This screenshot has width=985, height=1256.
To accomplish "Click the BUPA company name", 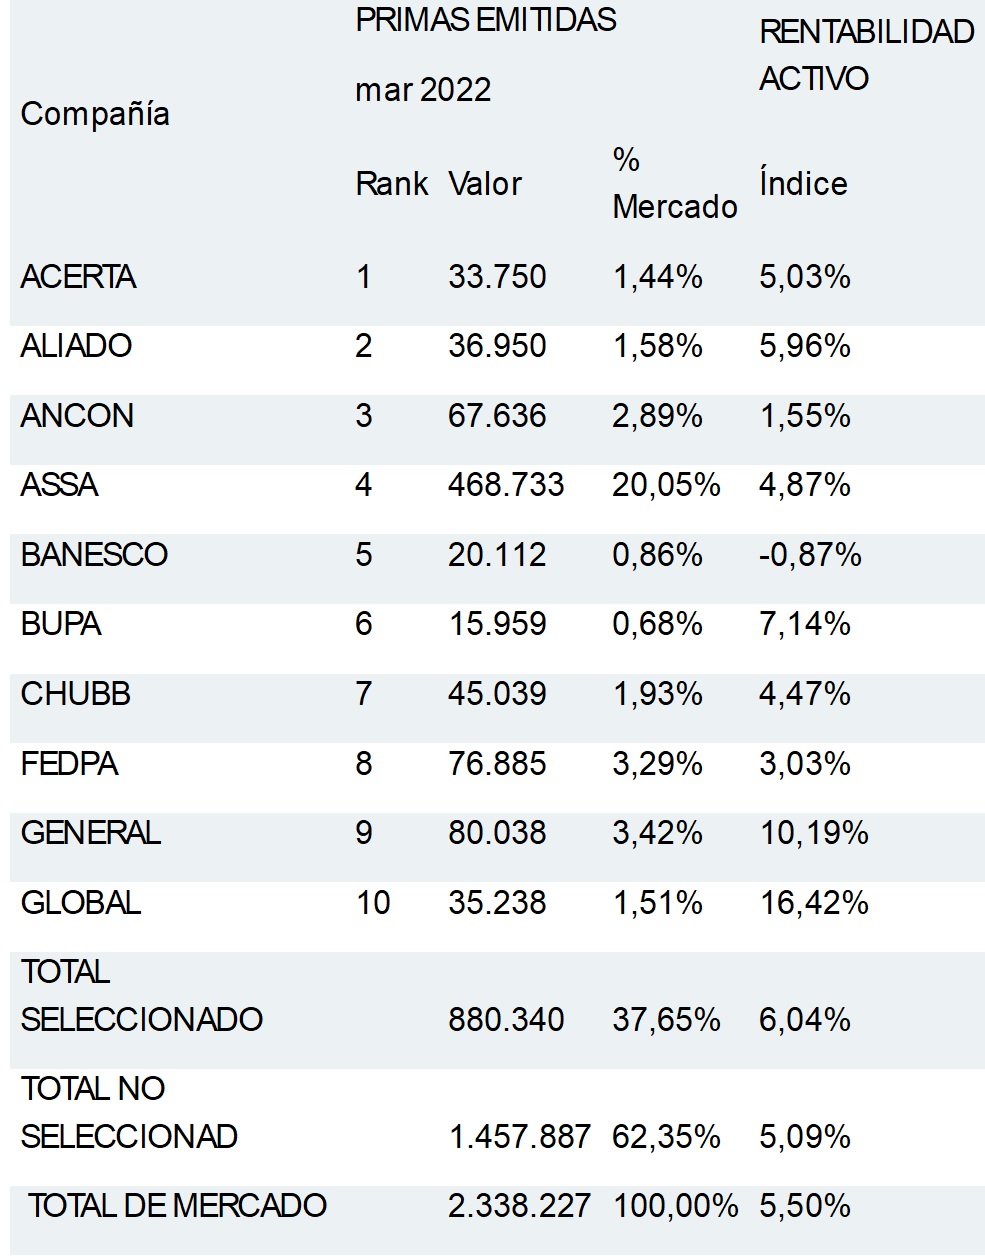I will [x=61, y=624].
